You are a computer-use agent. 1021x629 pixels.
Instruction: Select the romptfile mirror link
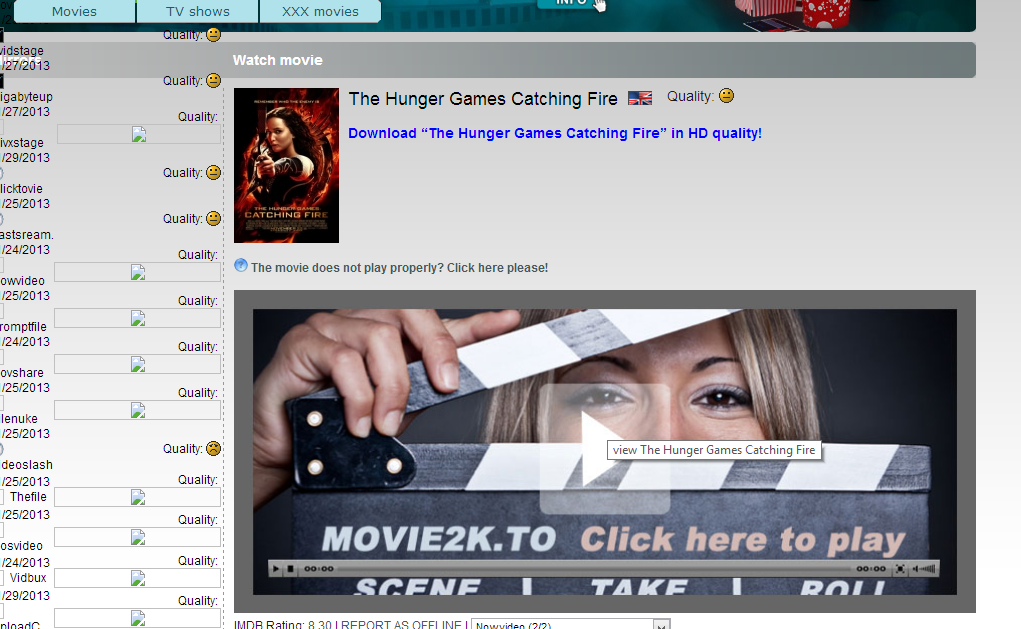click(x=23, y=327)
